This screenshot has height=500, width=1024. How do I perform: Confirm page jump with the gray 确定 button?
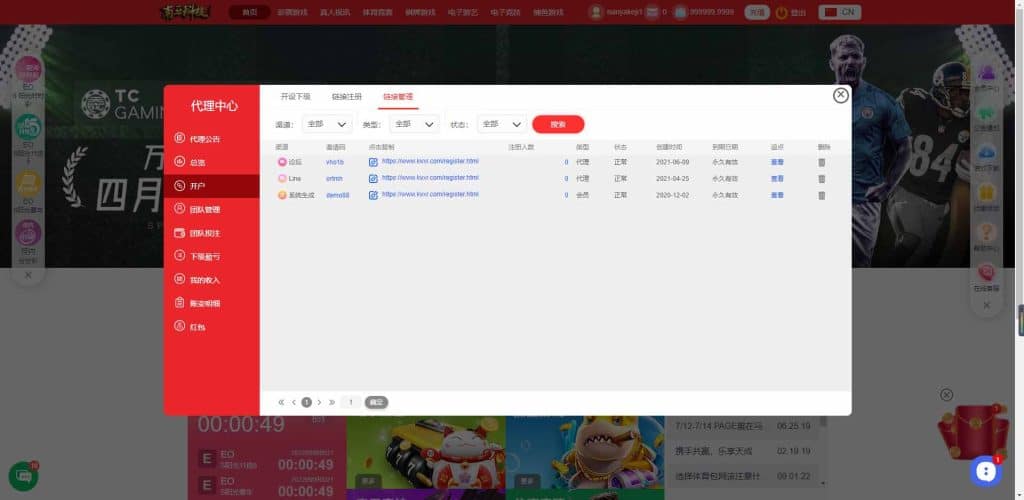376,403
